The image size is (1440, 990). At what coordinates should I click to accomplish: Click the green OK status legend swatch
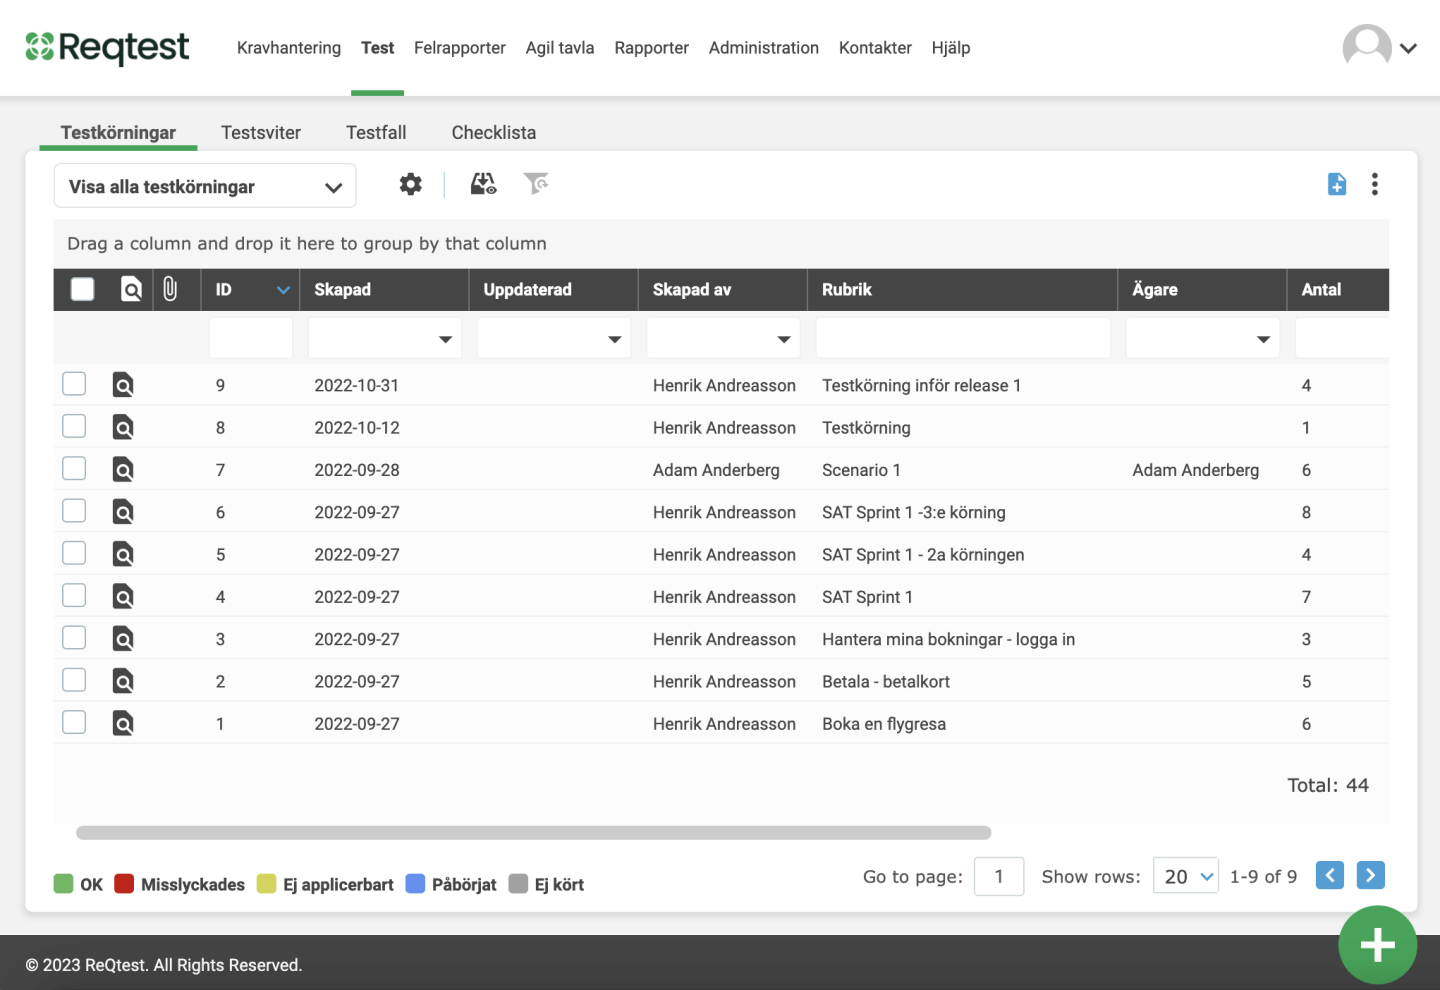tap(64, 884)
